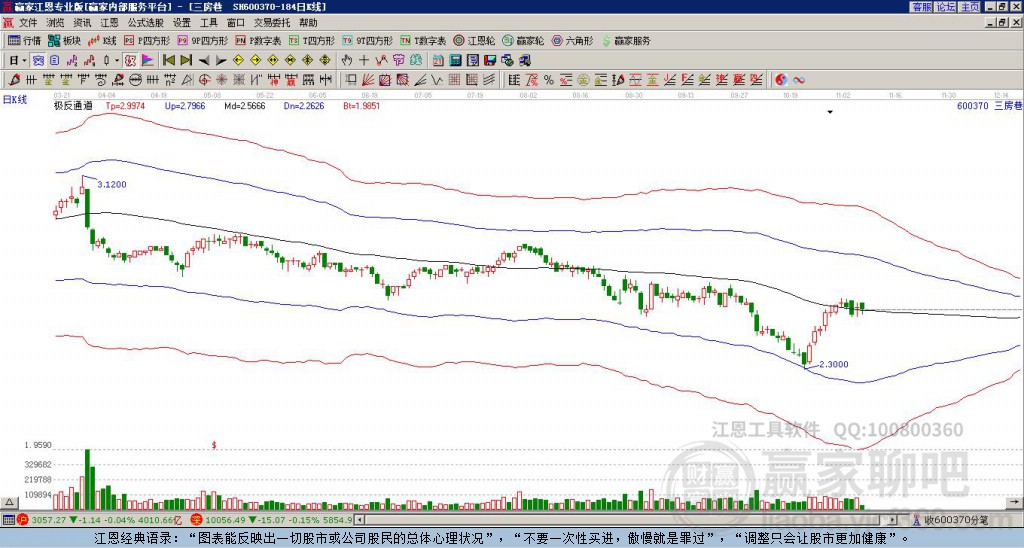Open the 窗口 menu
This screenshot has width=1024, height=548.
[236, 23]
